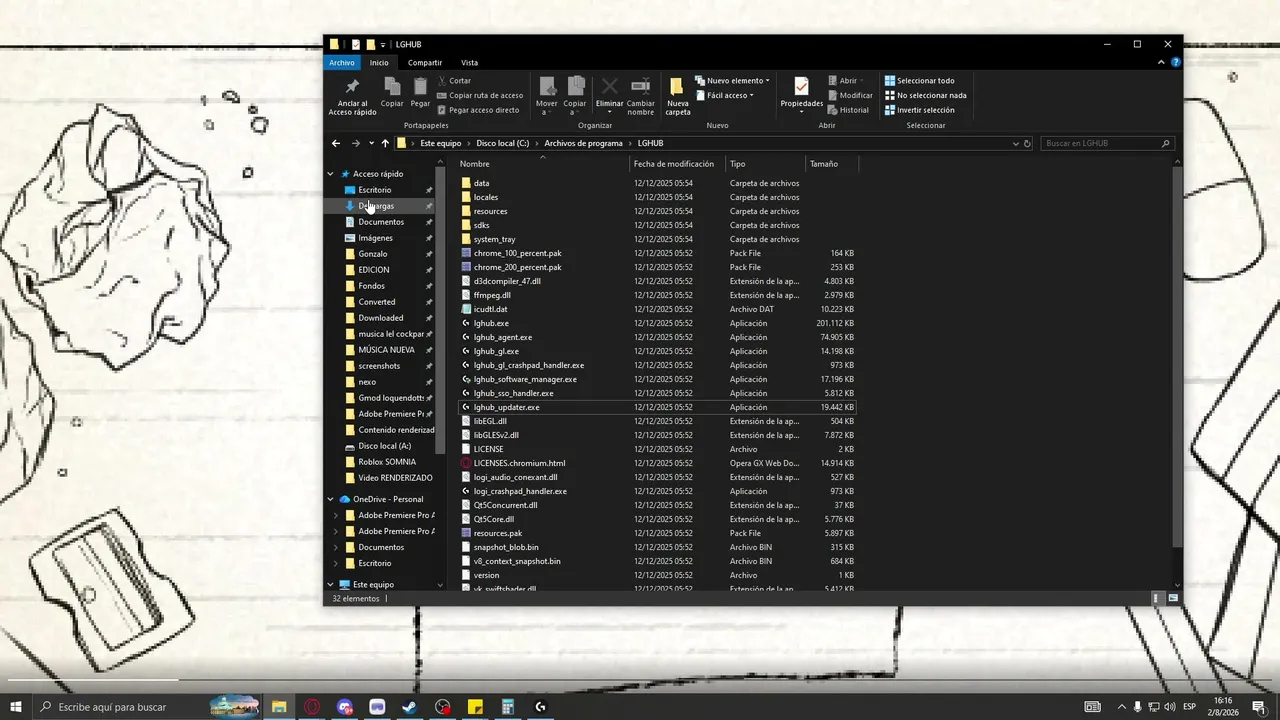Open Logitech G HUB taskbar icon

(541, 707)
